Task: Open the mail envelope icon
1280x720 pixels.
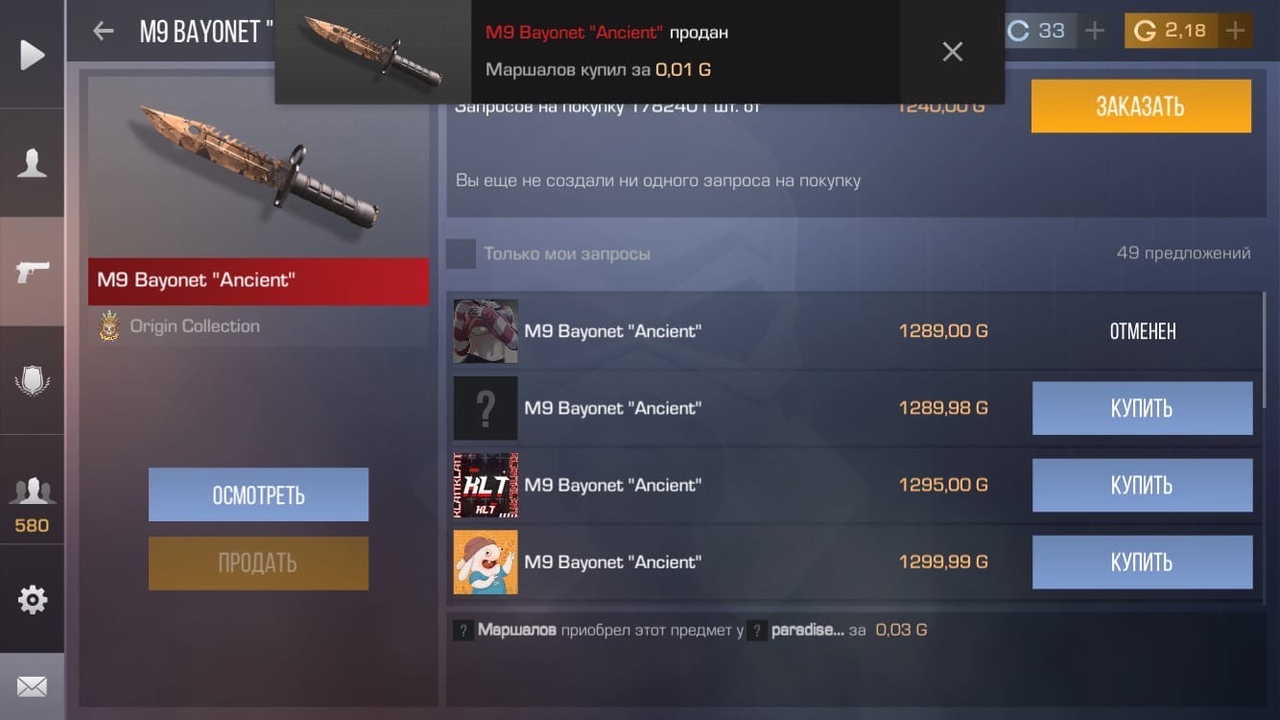Action: coord(32,687)
